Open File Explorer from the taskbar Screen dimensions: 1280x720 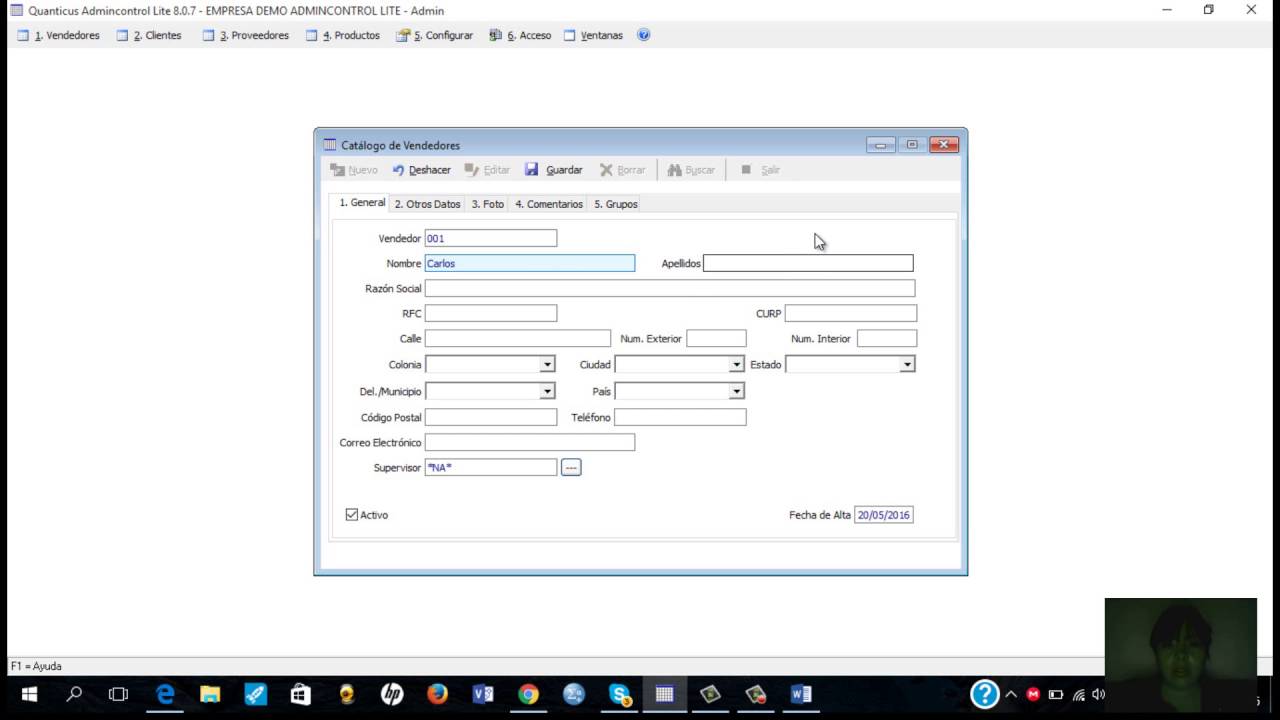pyautogui.click(x=210, y=694)
